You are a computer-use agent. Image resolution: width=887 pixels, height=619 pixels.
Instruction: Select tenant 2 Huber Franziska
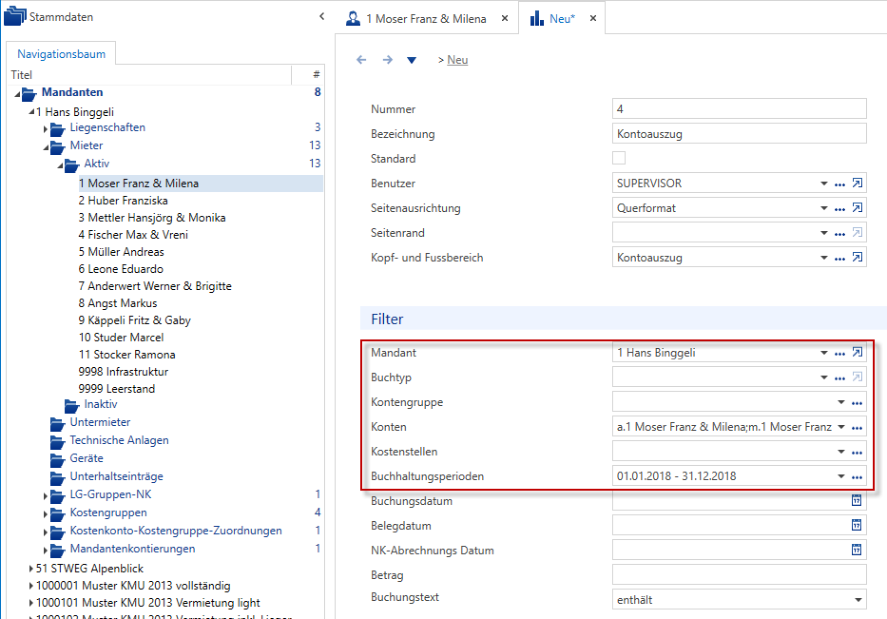point(123,200)
